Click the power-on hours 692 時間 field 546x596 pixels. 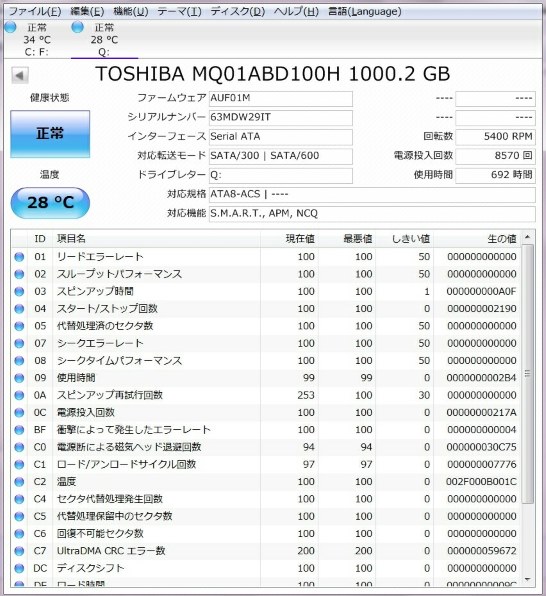[x=495, y=175]
